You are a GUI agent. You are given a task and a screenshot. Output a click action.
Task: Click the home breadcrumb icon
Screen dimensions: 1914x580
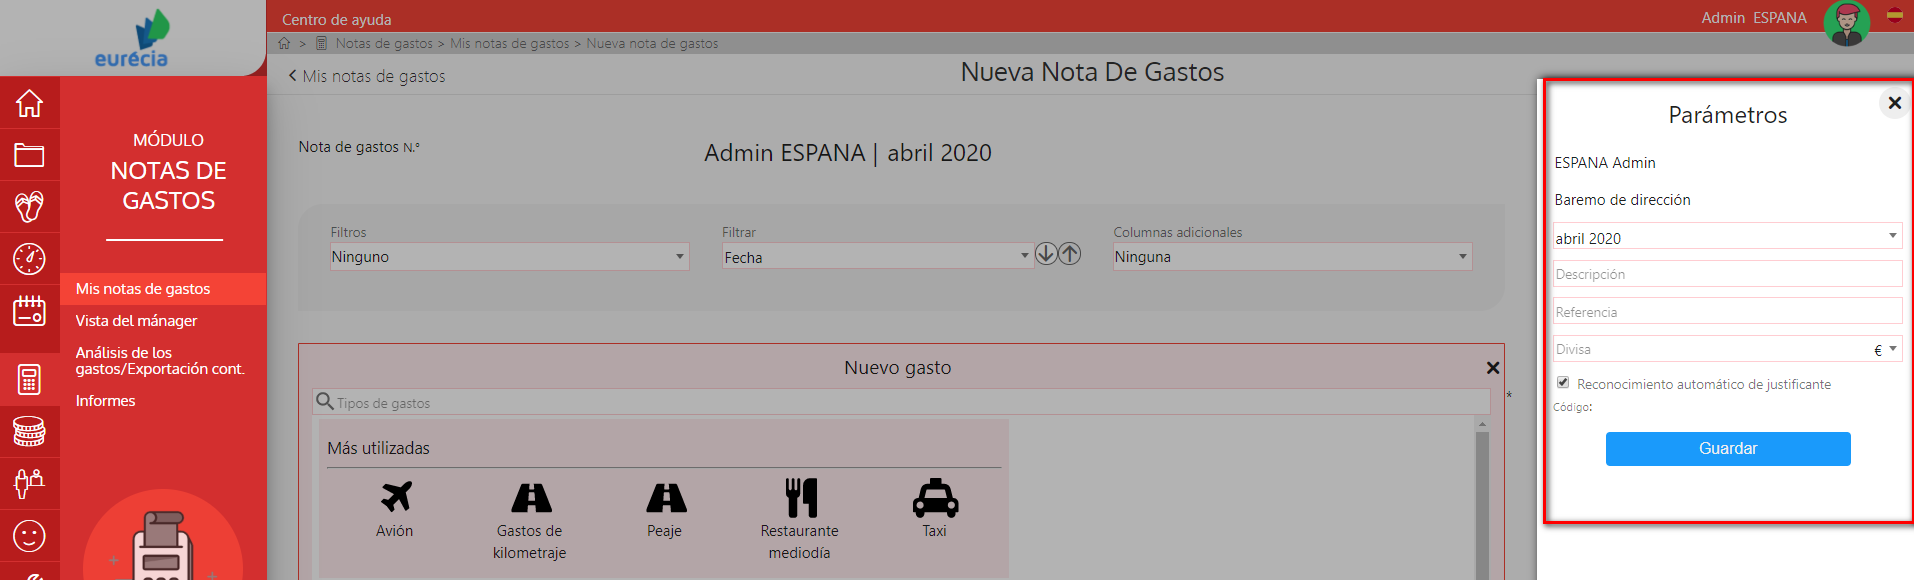284,43
